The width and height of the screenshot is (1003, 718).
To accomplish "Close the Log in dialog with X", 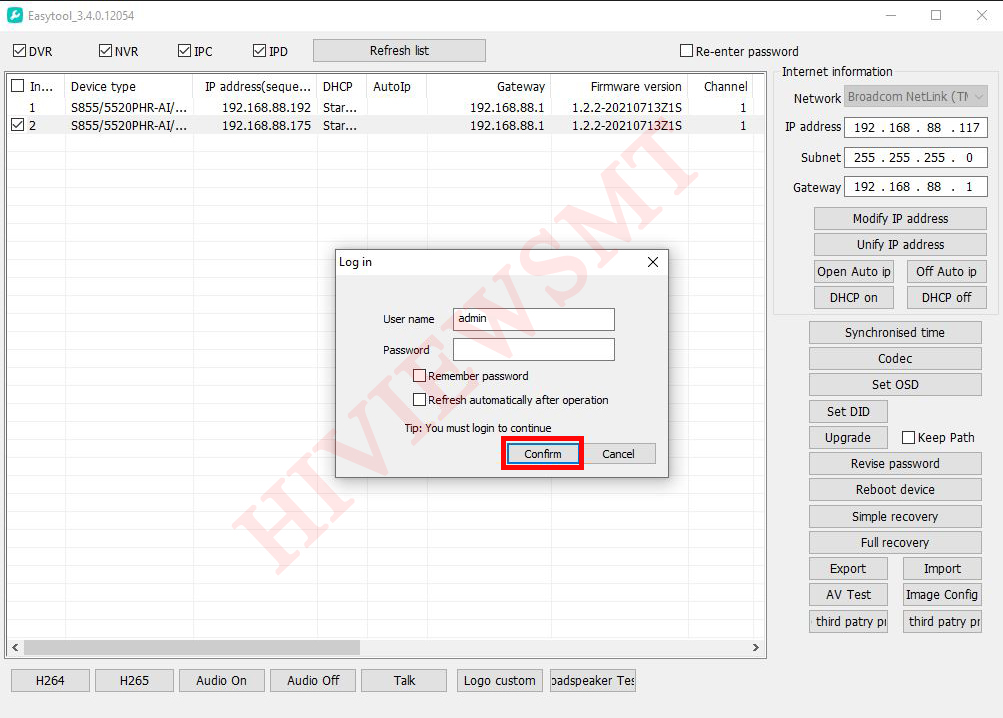I will (653, 262).
